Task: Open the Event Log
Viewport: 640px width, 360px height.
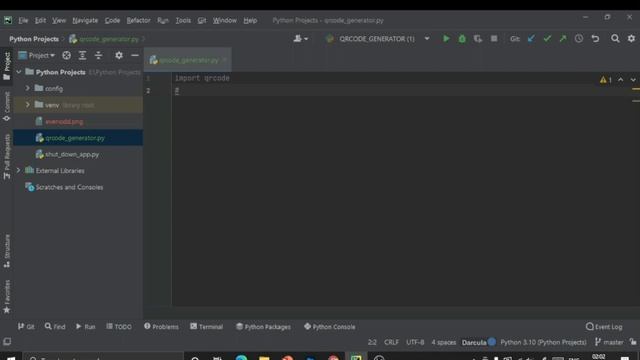Action: point(604,327)
